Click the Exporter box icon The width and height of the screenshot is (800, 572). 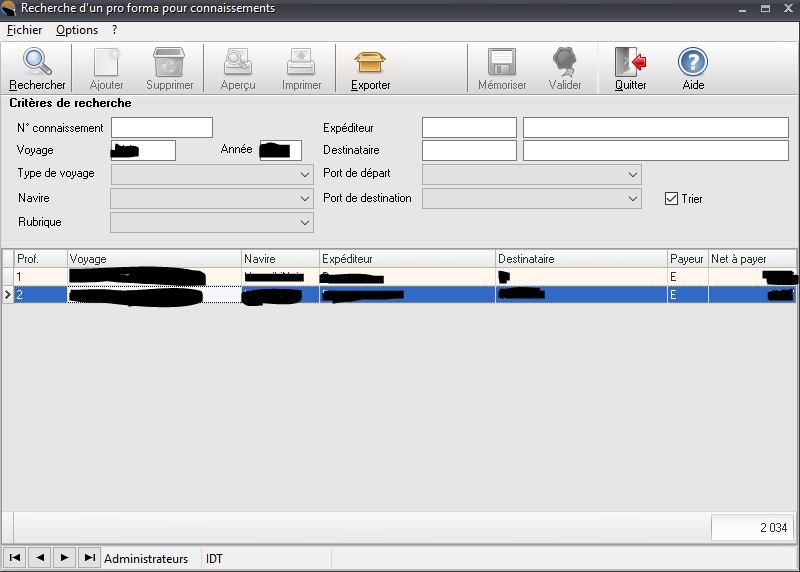pyautogui.click(x=370, y=63)
